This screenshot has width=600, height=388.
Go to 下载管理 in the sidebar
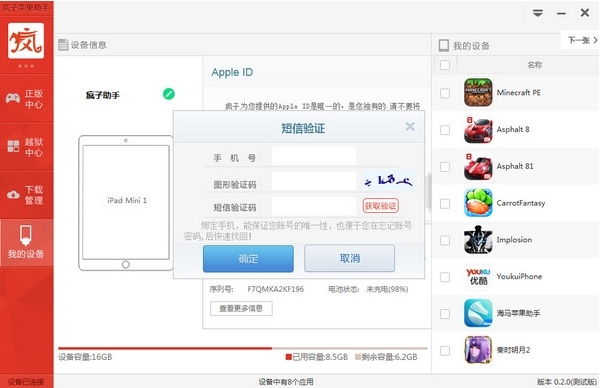[x=26, y=195]
